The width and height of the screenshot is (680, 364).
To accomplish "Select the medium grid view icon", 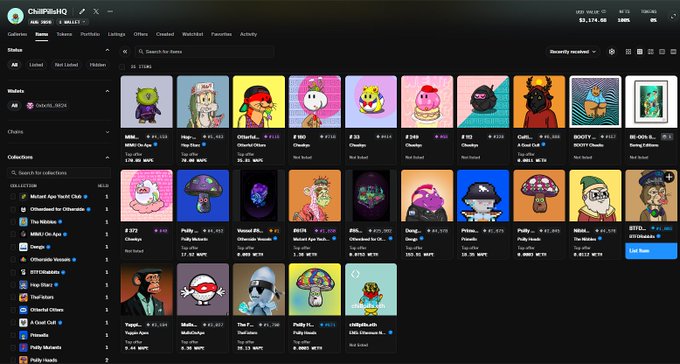I will click(x=640, y=52).
